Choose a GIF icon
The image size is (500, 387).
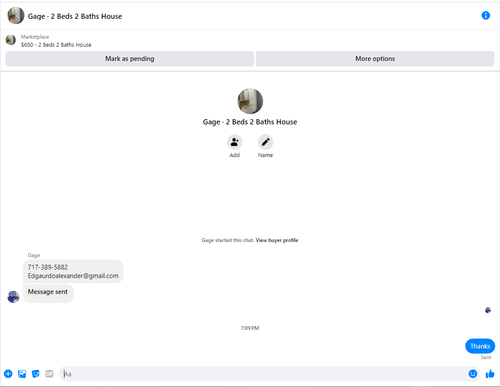[x=49, y=374]
